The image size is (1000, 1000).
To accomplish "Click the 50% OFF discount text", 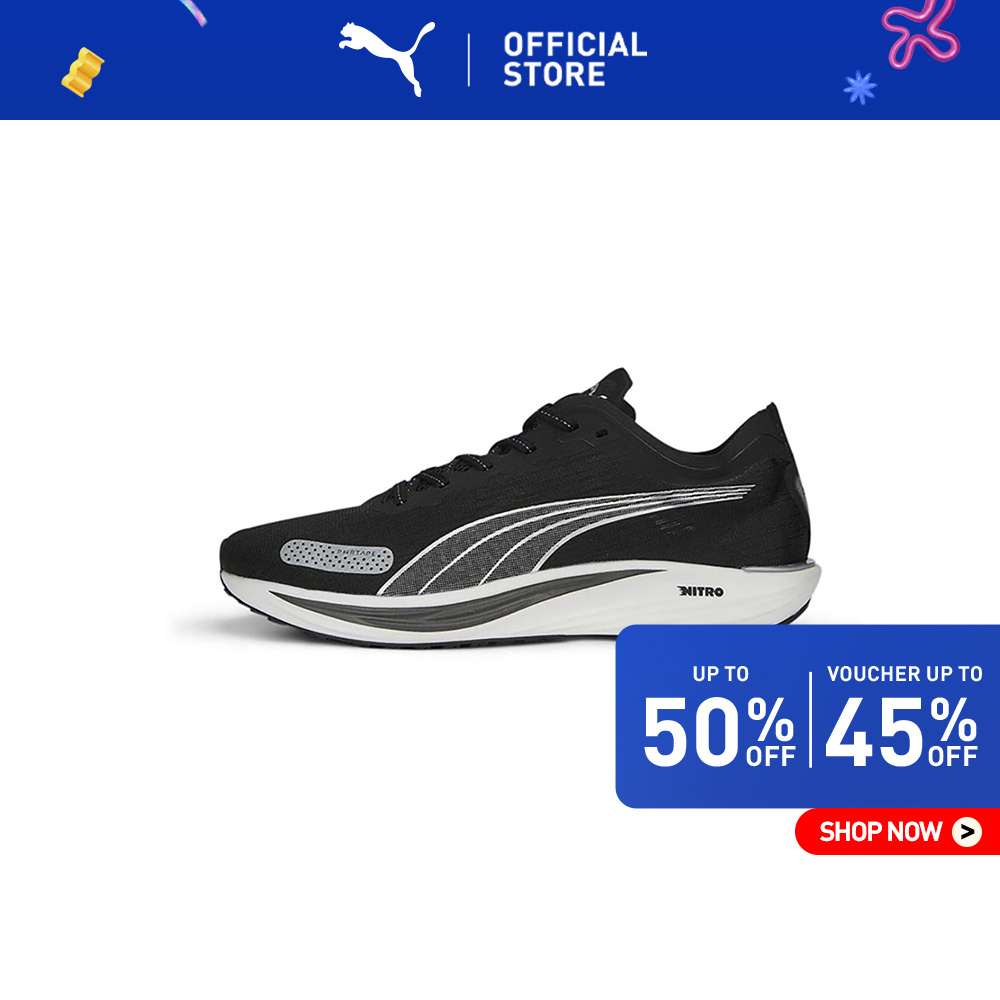I will 719,732.
